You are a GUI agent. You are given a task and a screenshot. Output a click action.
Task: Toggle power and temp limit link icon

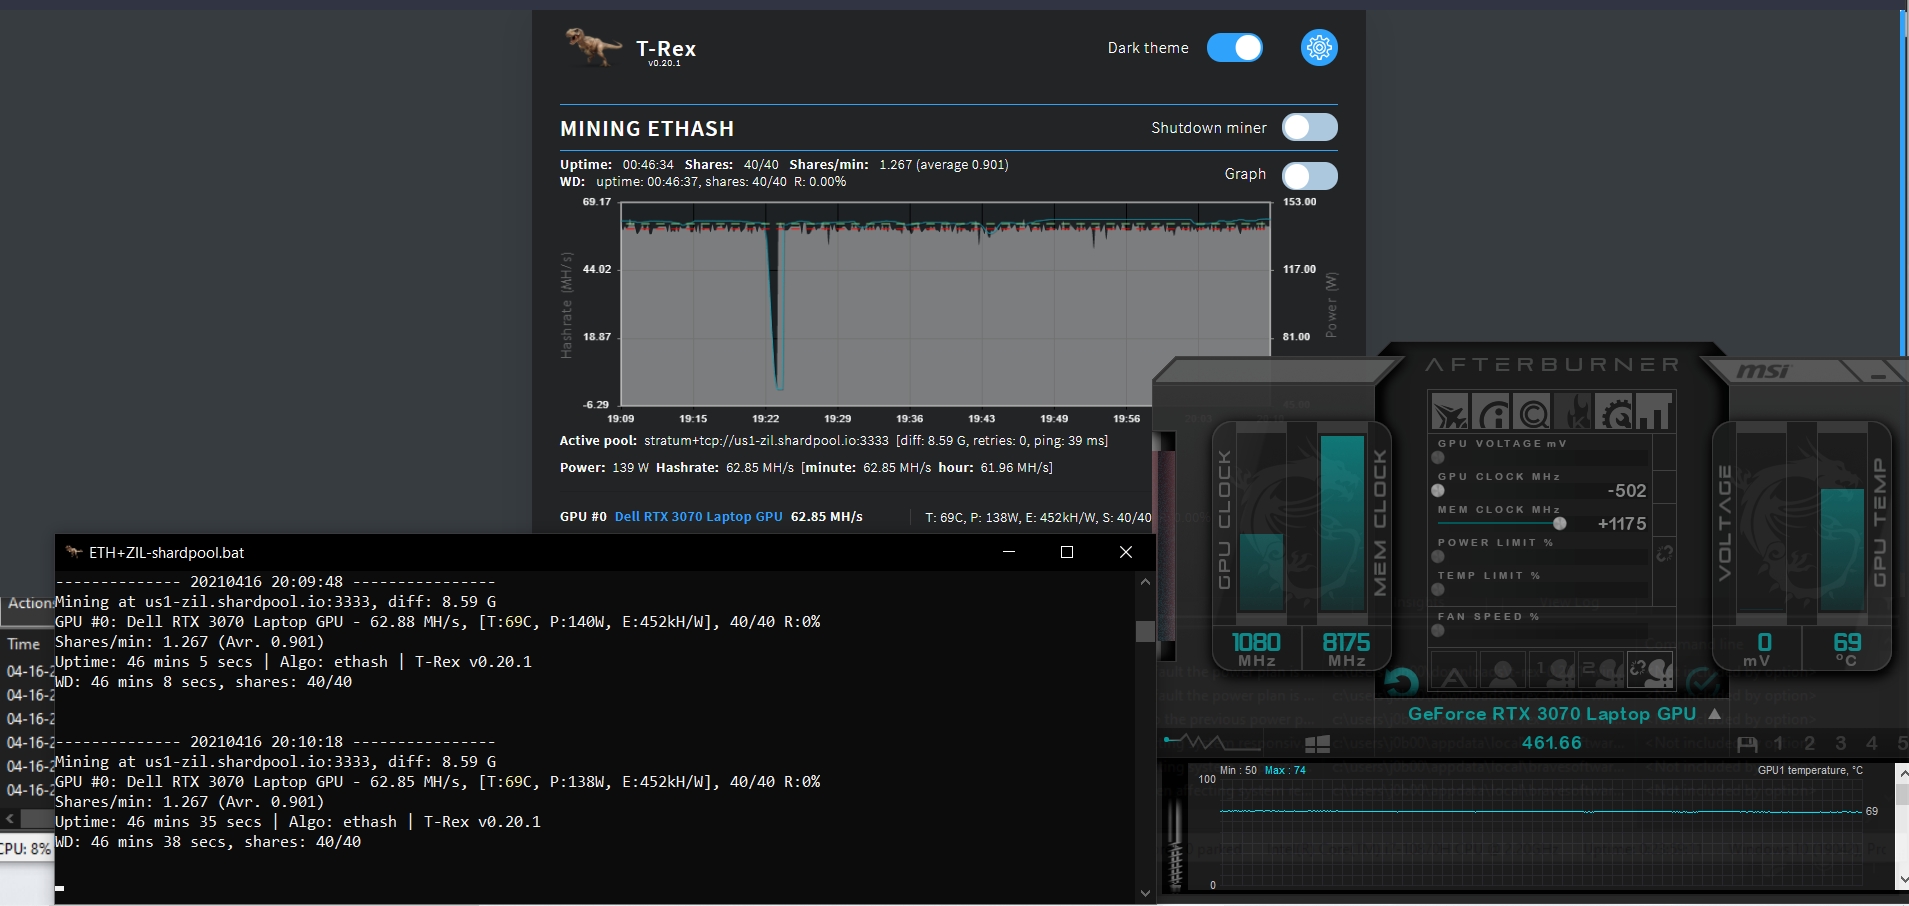click(x=1665, y=553)
